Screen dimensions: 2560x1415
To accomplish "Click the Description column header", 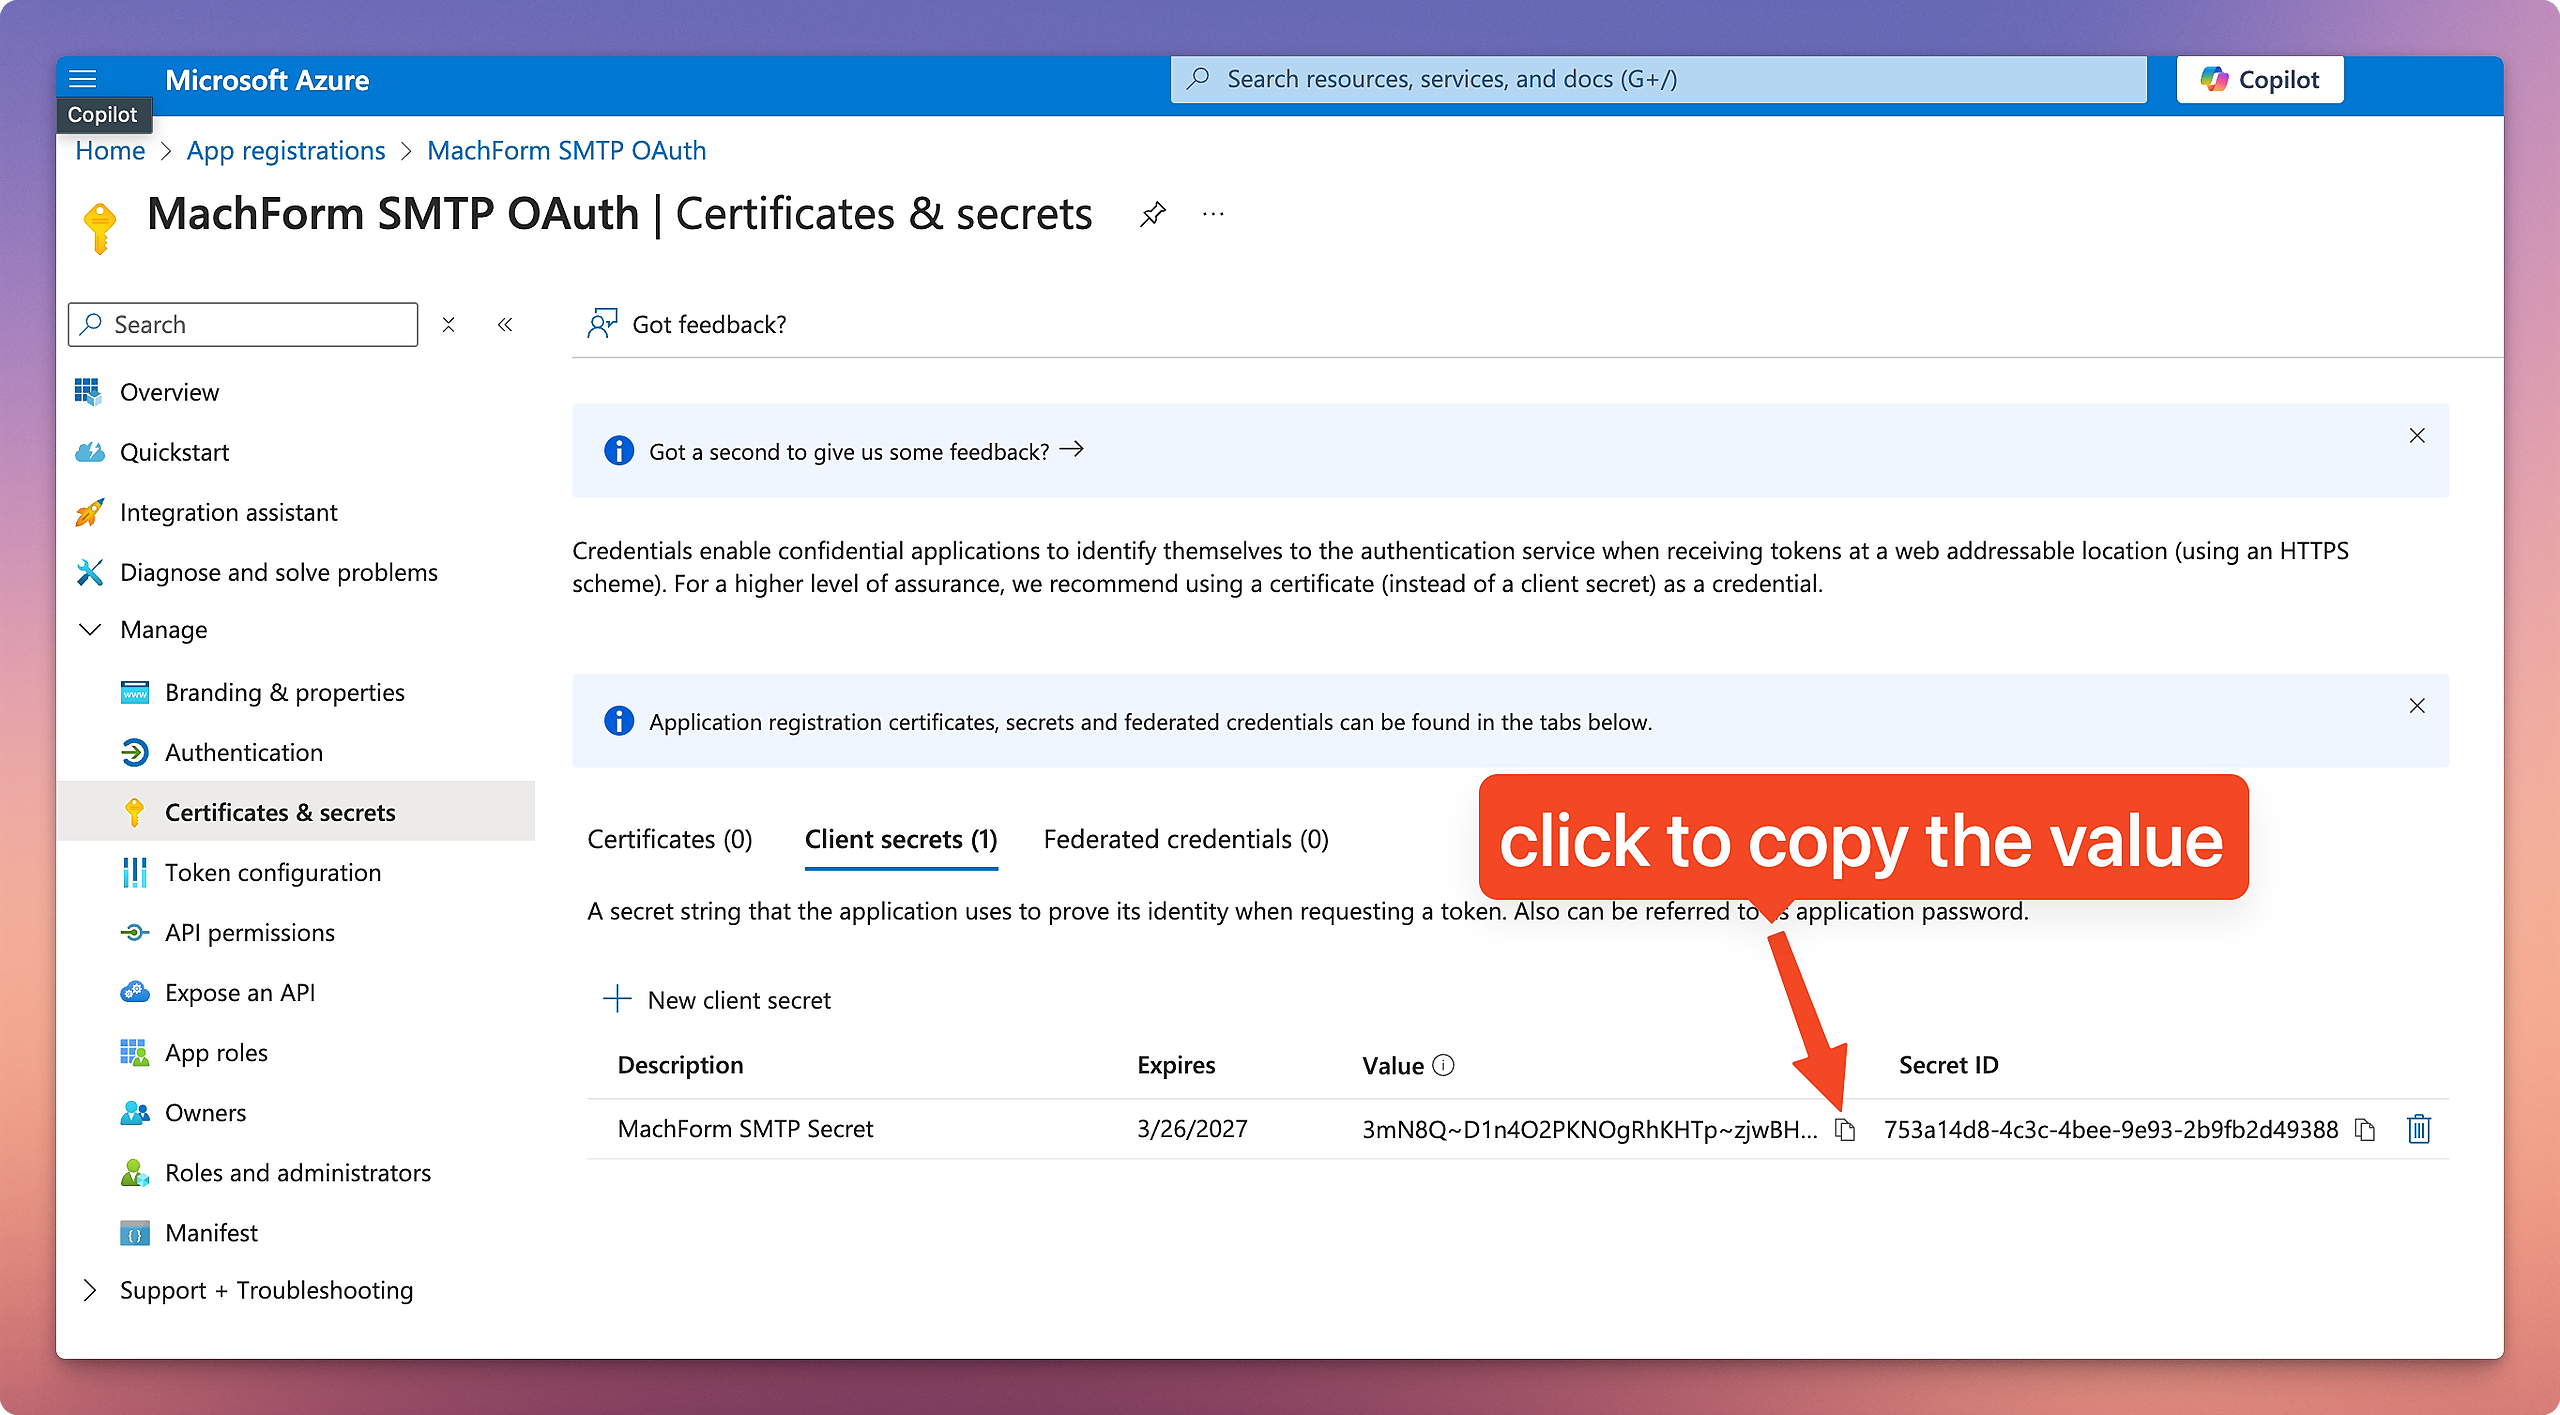I will [x=680, y=1065].
